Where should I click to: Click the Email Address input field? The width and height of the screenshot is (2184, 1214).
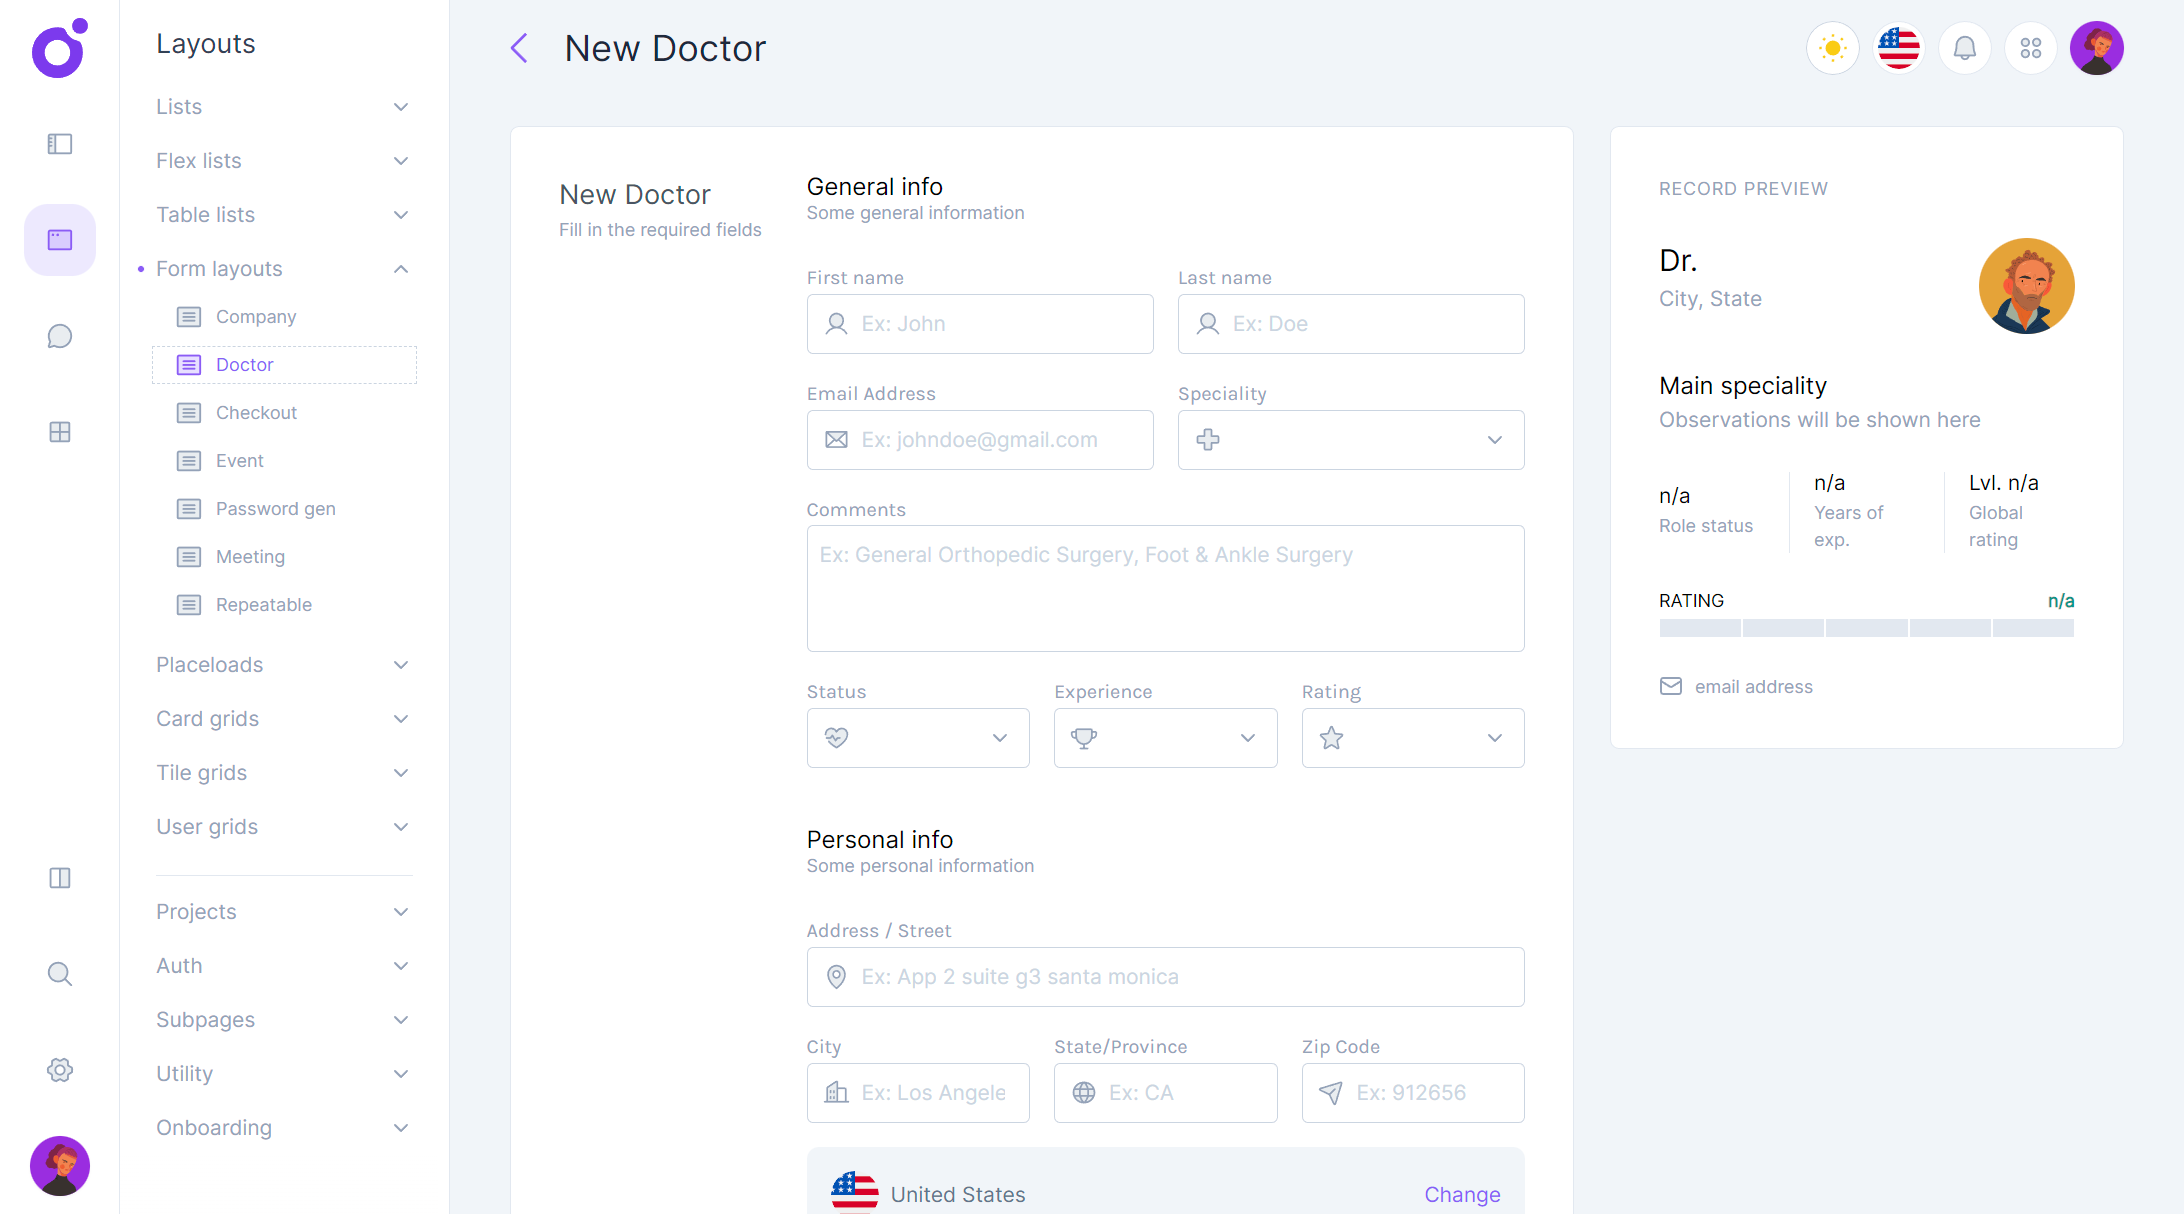coord(979,440)
